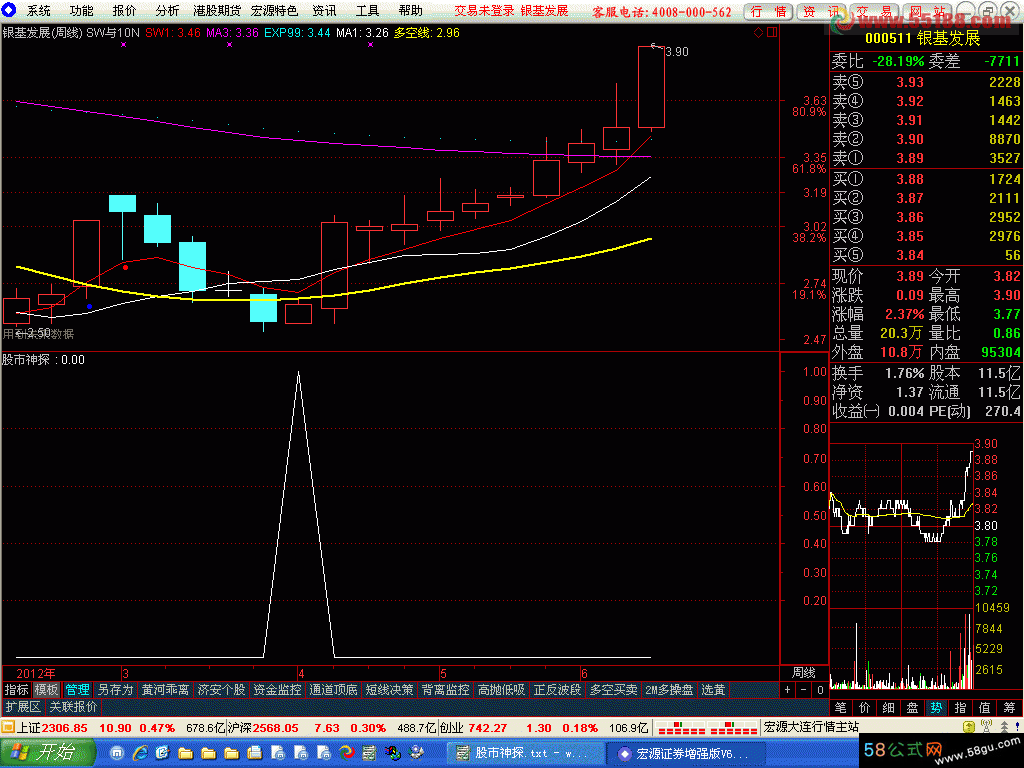This screenshot has width=1024, height=768.
Task: Open the 宏源特色 menu
Action: coord(274,11)
